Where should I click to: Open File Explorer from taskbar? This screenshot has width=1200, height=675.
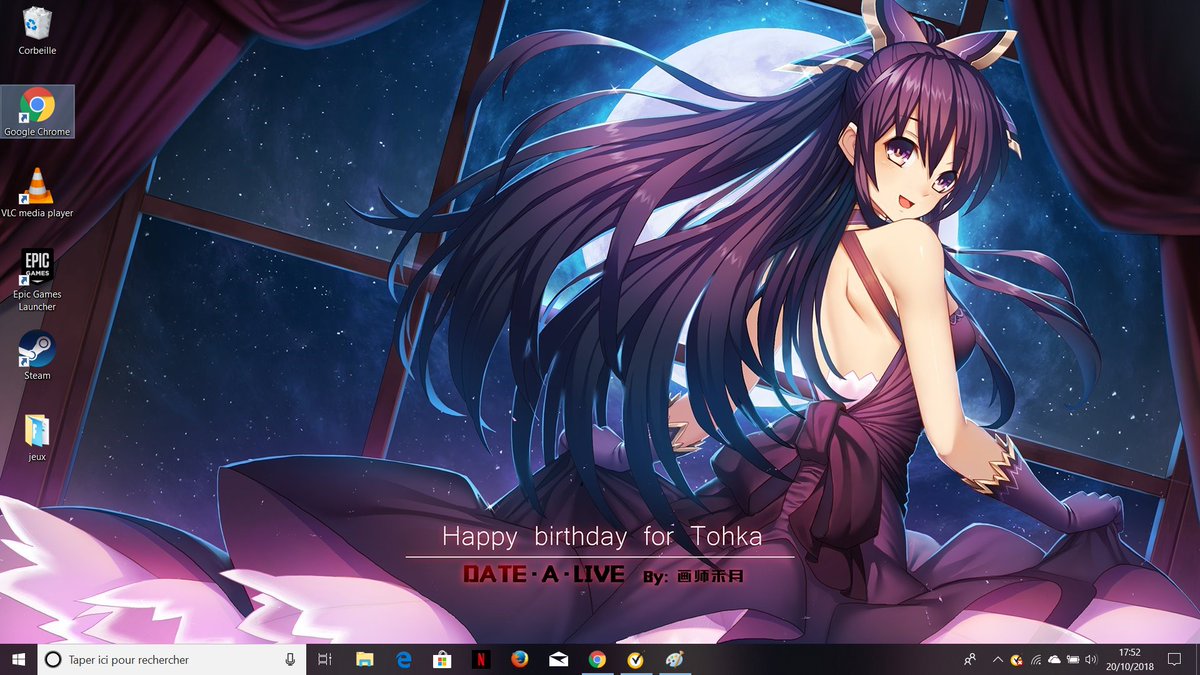(365, 659)
